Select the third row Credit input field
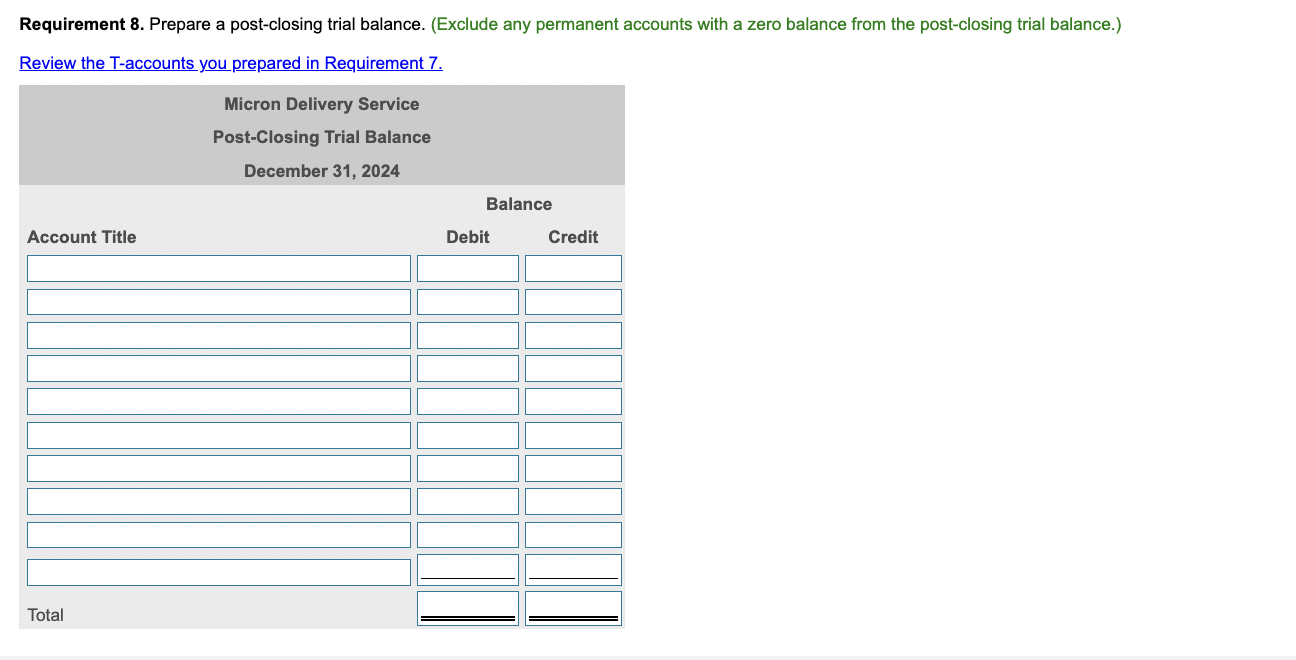 tap(573, 337)
